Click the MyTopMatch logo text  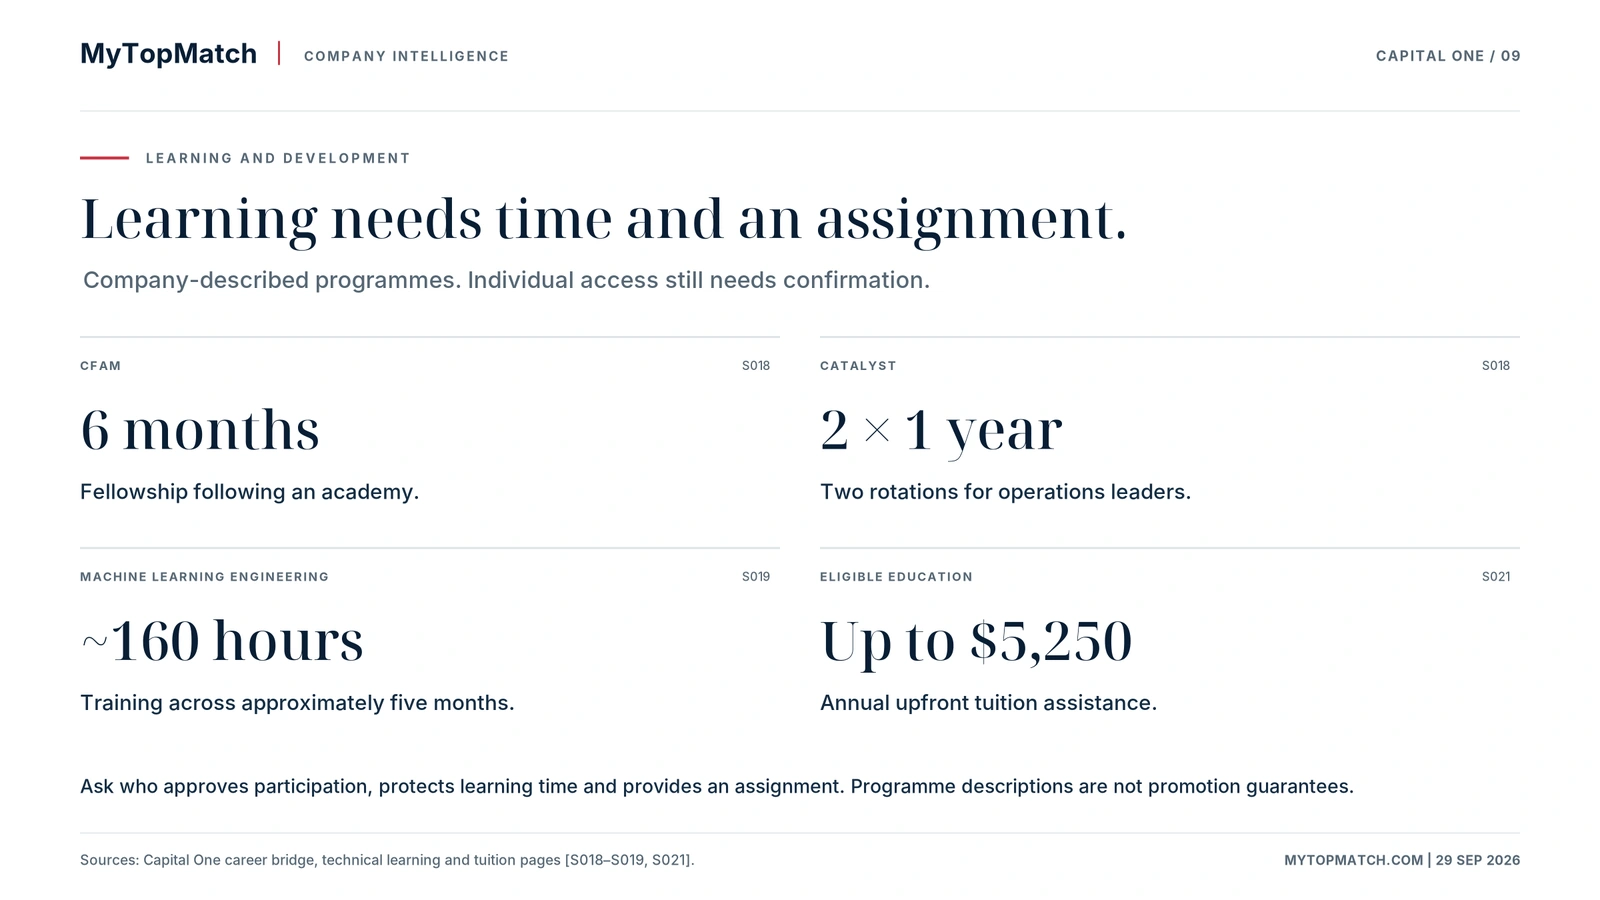(x=168, y=54)
